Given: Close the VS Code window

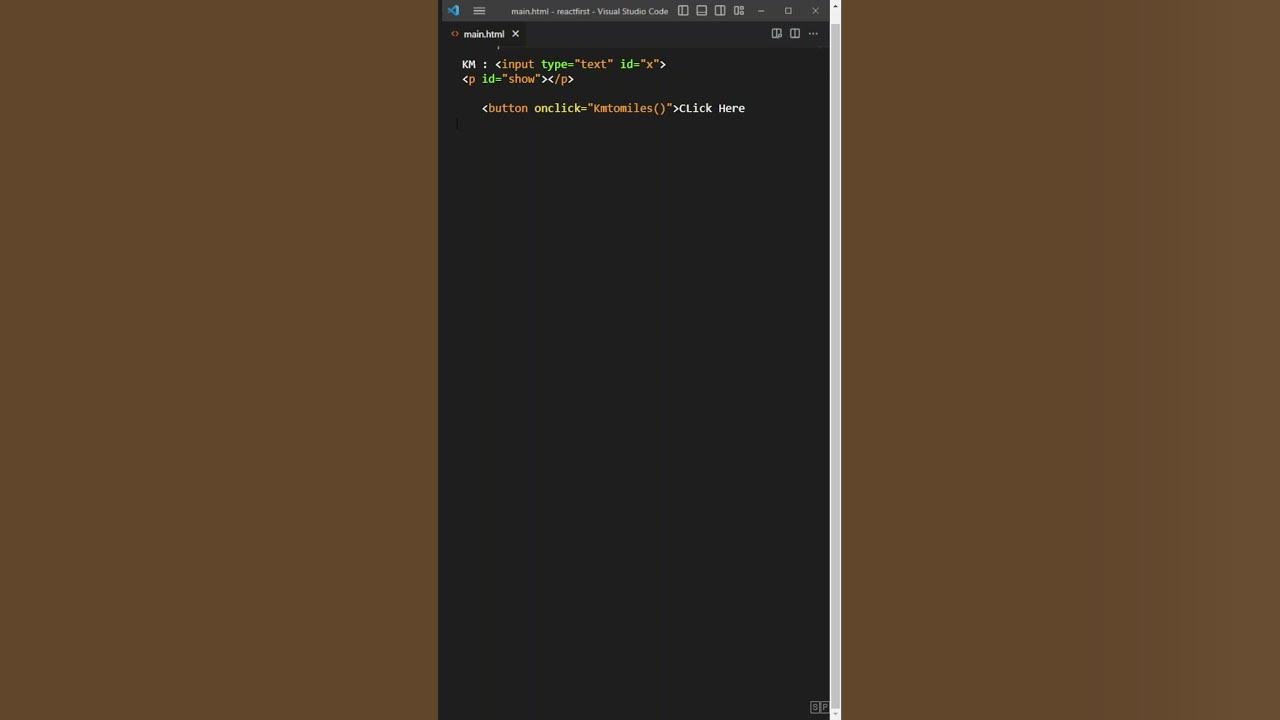Looking at the screenshot, I should (815, 11).
